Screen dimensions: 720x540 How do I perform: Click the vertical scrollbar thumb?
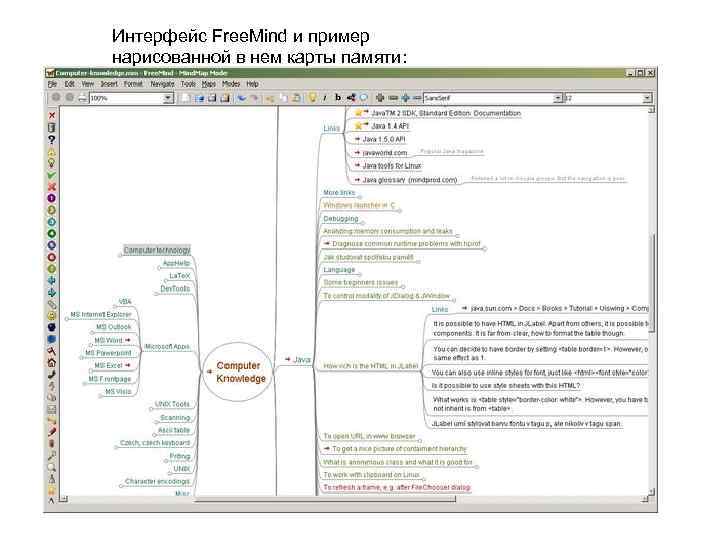[x=651, y=282]
